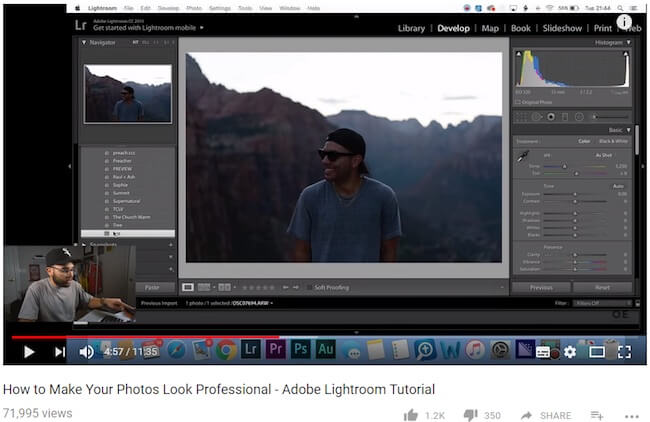Select The Church Warm preset folder
Image resolution: width=650 pixels, height=422 pixels.
click(x=131, y=217)
